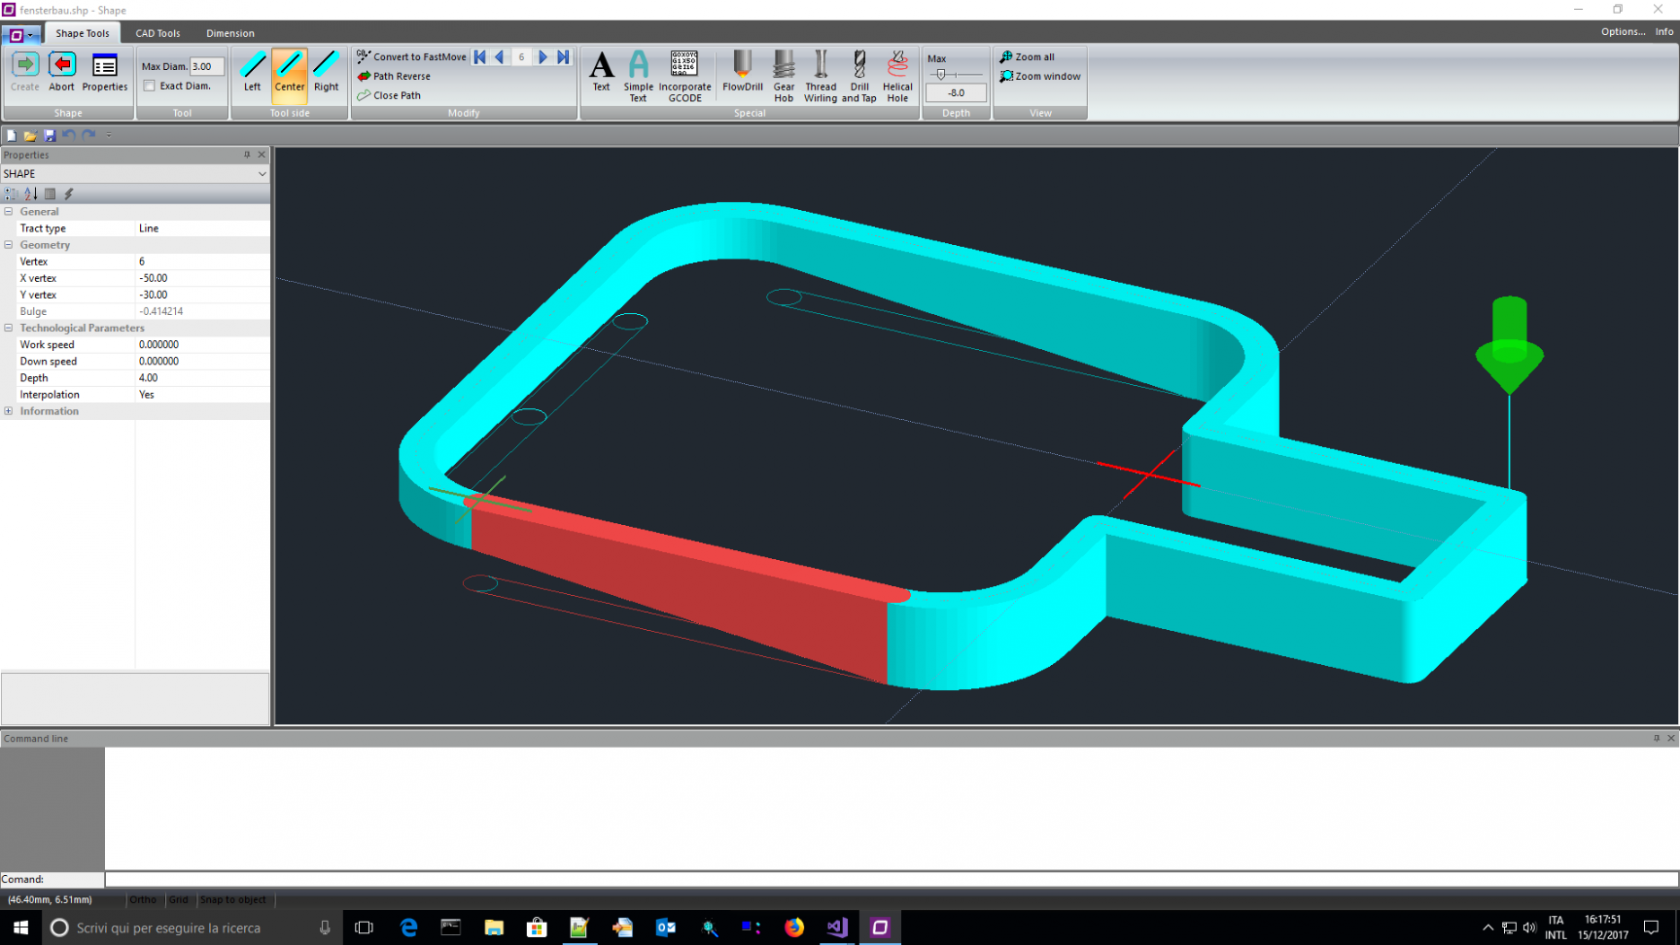Switch to the CAD Tools tab

click(158, 33)
